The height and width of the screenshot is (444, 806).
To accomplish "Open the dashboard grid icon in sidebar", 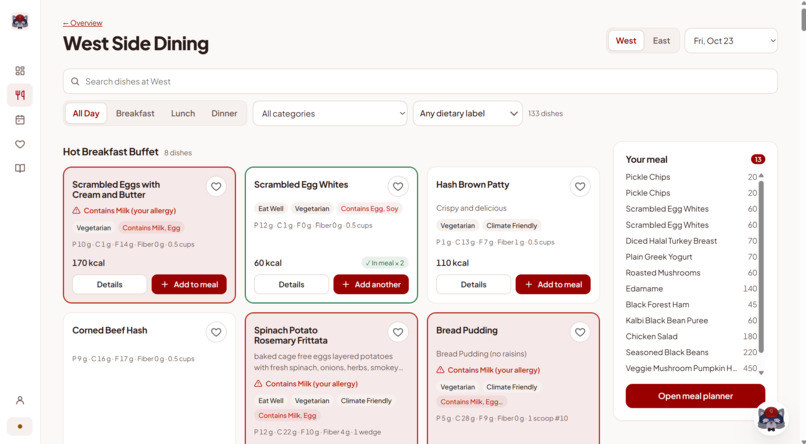I will [x=20, y=71].
